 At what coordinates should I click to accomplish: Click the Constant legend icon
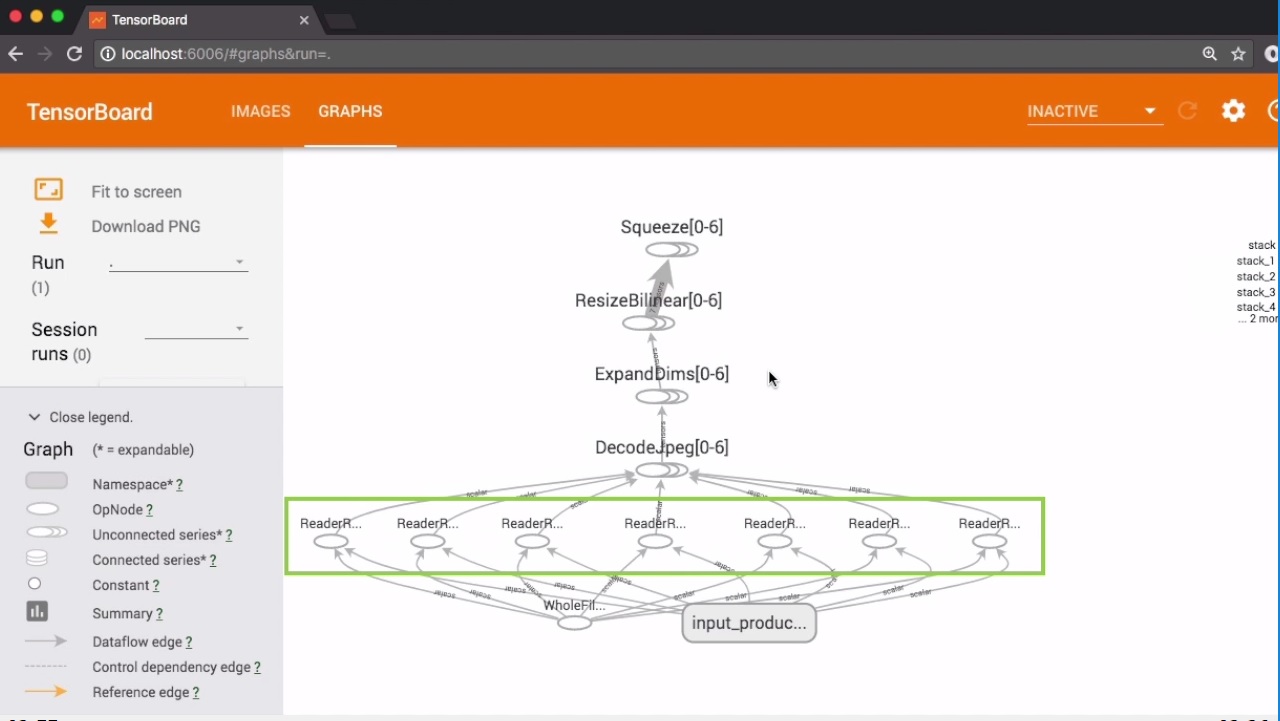coord(35,584)
